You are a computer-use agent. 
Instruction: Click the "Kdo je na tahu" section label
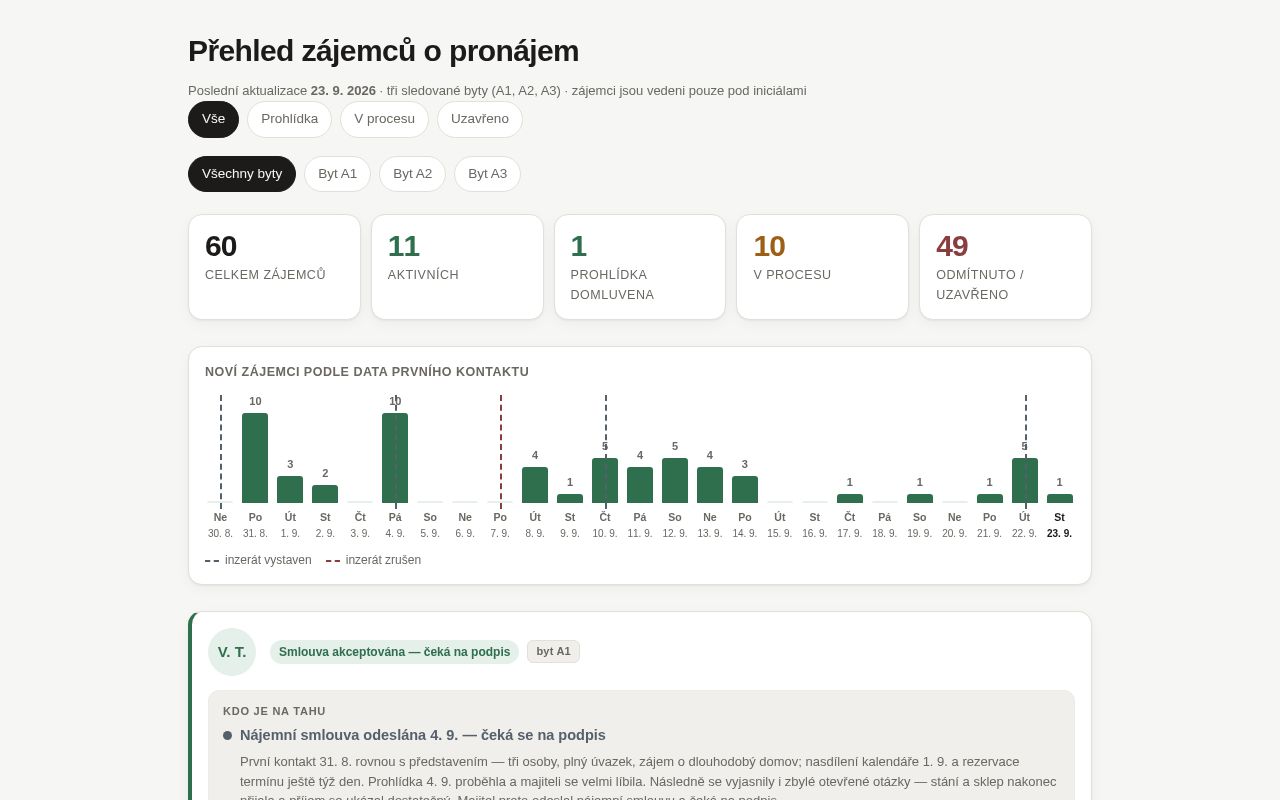pos(274,711)
